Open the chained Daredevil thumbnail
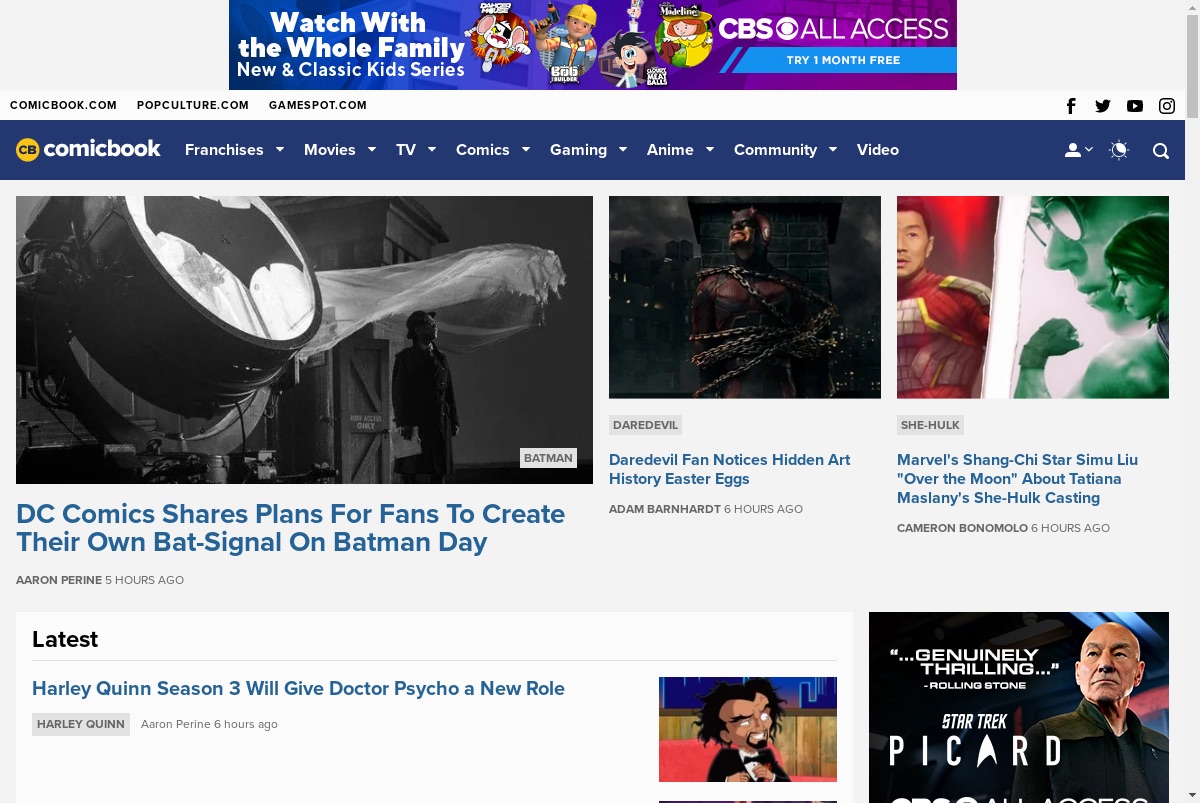1200x803 pixels. 745,297
